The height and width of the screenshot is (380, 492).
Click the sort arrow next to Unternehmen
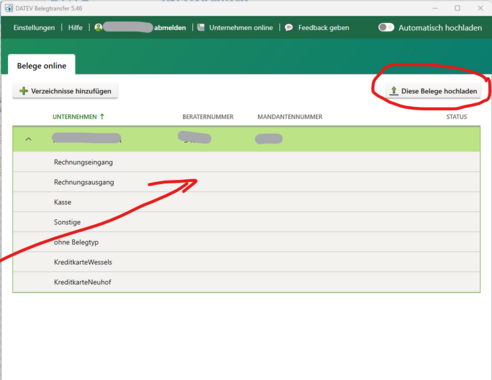click(102, 116)
